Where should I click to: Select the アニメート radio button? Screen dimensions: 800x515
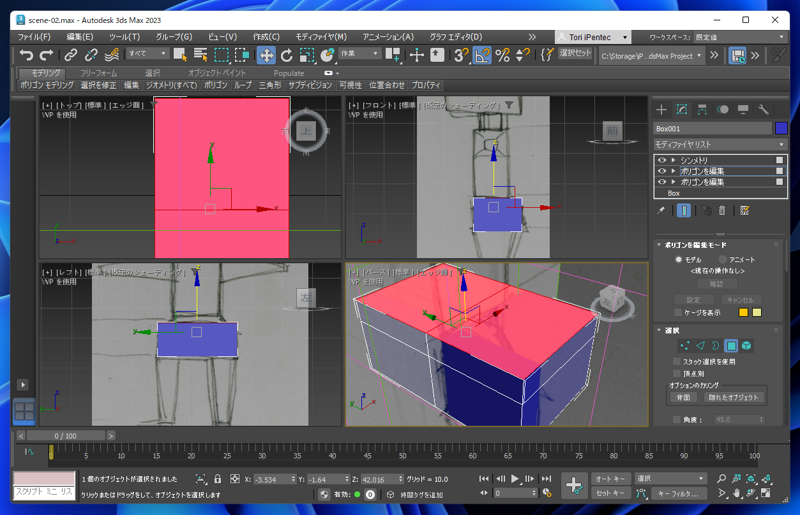coord(722,259)
